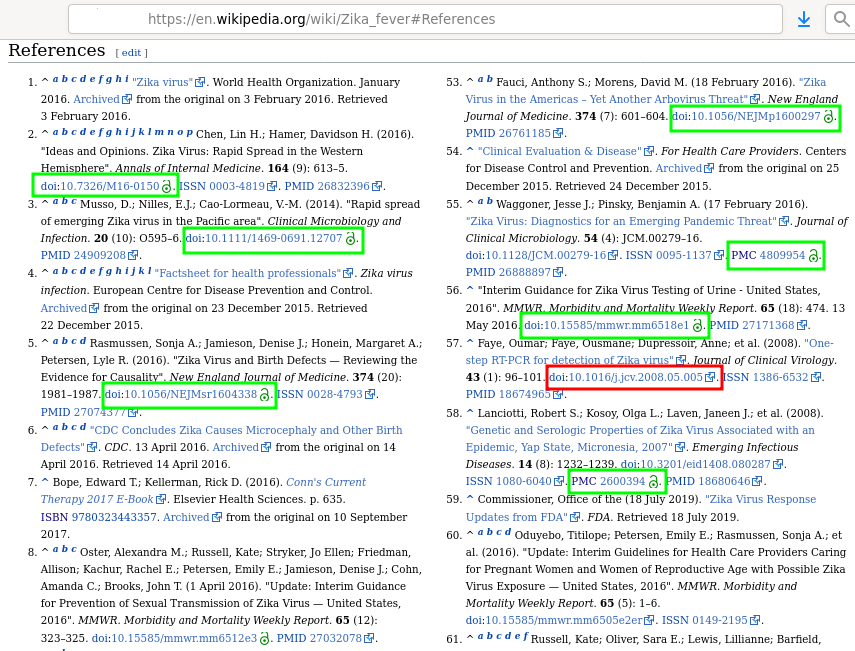This screenshot has height=651, width=855.
Task: Click open-access lock icon after doi NEJMsr1604338
Action: (x=264, y=394)
